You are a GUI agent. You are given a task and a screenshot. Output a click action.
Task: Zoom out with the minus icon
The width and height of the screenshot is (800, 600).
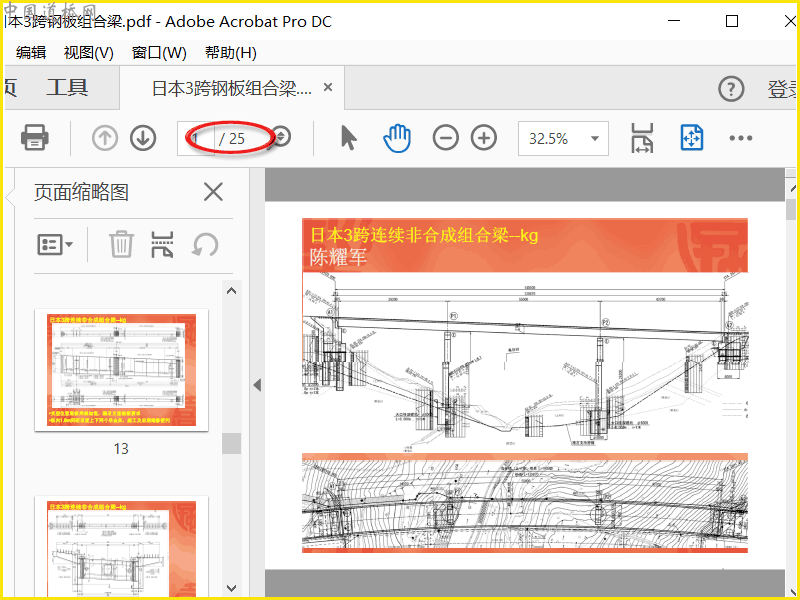445,138
